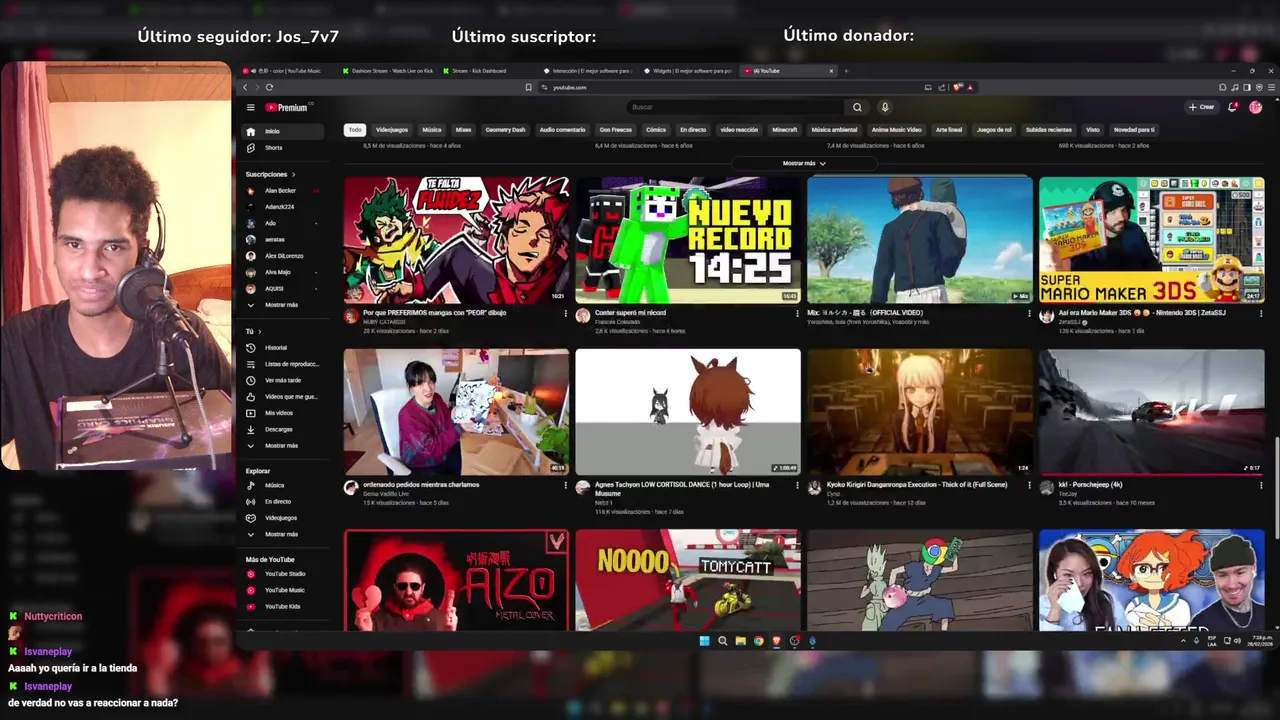Open File Explorer from taskbar
This screenshot has width=1280, height=720.
(x=740, y=641)
